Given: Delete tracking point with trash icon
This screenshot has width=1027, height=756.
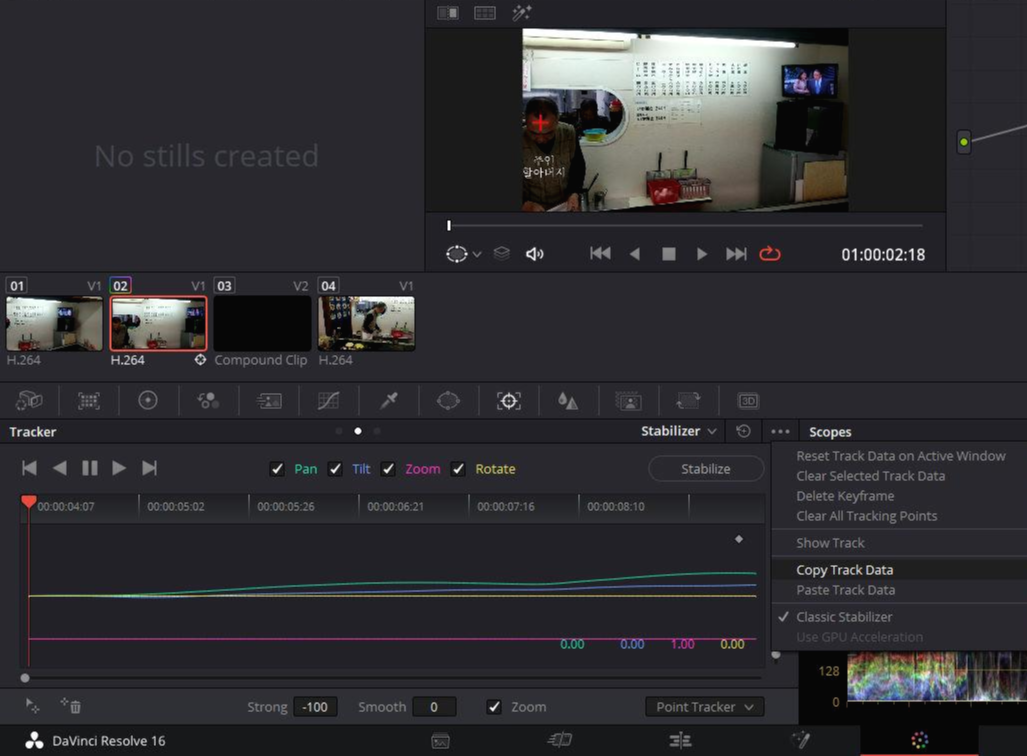Looking at the screenshot, I should [x=71, y=706].
